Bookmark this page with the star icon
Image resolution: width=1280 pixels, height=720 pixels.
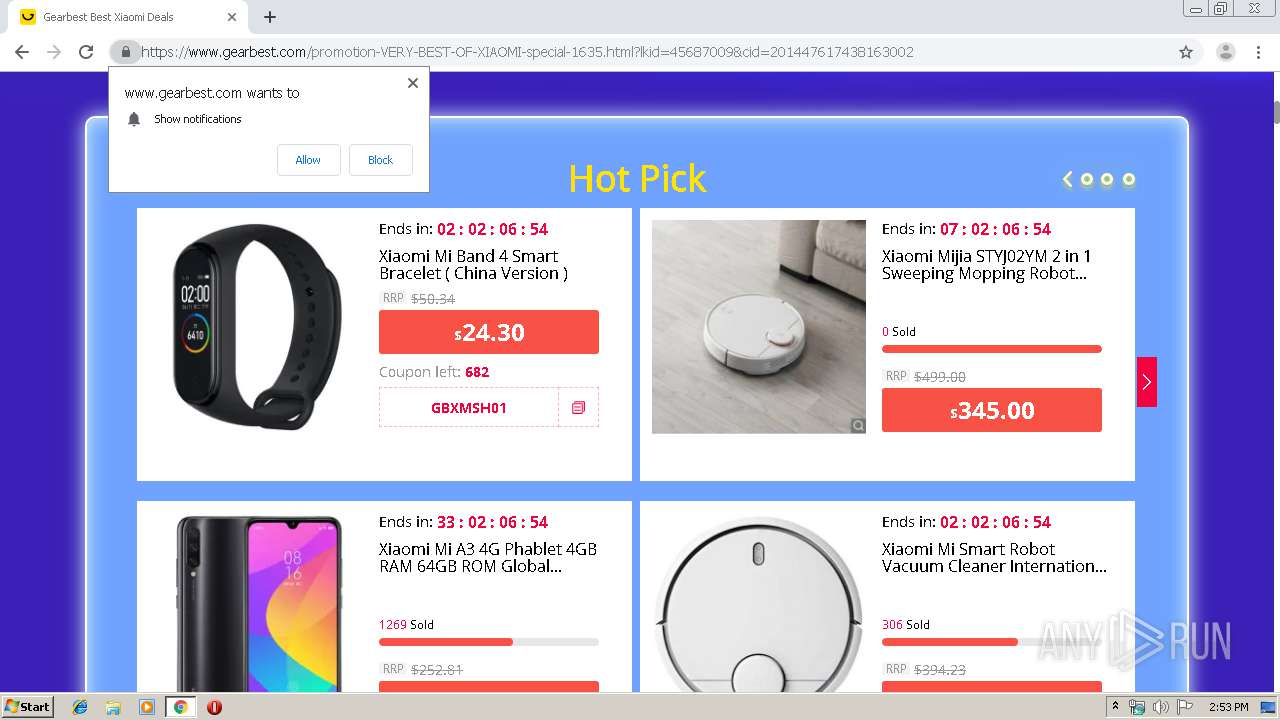1186,52
